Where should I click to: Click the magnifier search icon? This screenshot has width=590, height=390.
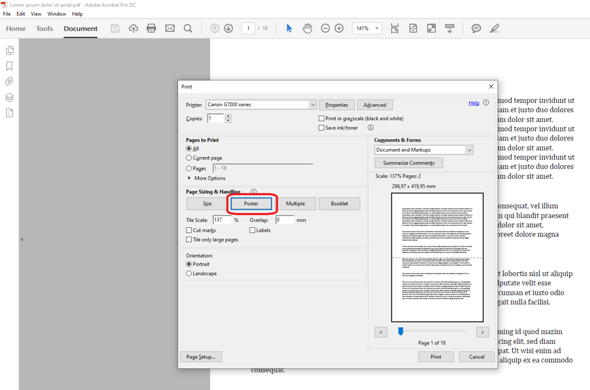pos(188,28)
